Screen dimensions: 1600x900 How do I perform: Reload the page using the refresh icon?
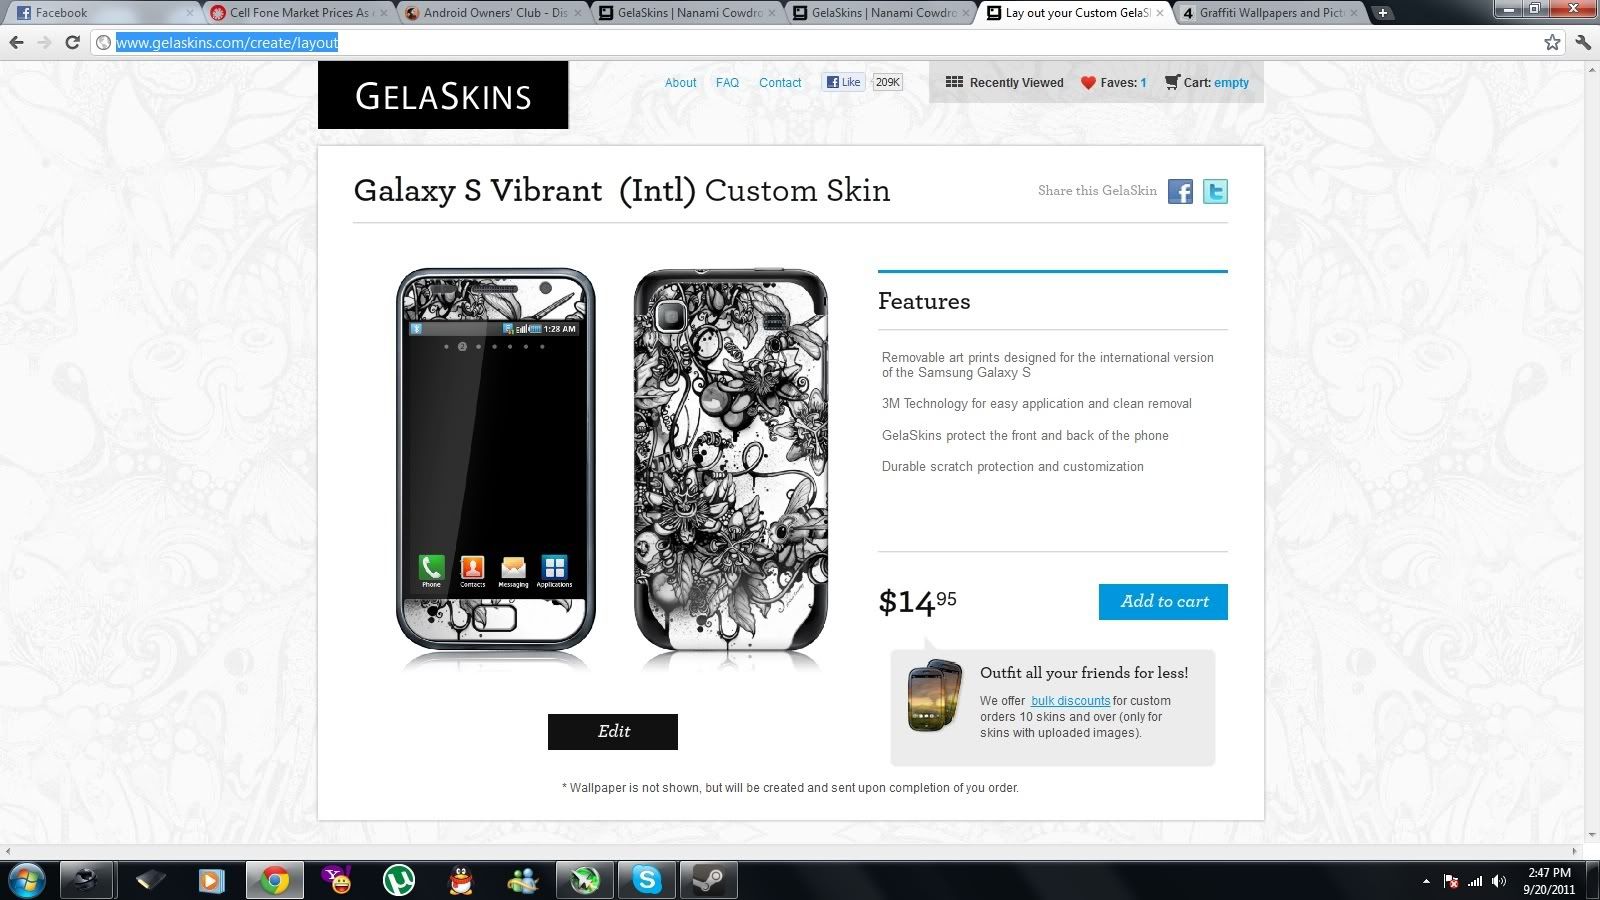pyautogui.click(x=72, y=42)
